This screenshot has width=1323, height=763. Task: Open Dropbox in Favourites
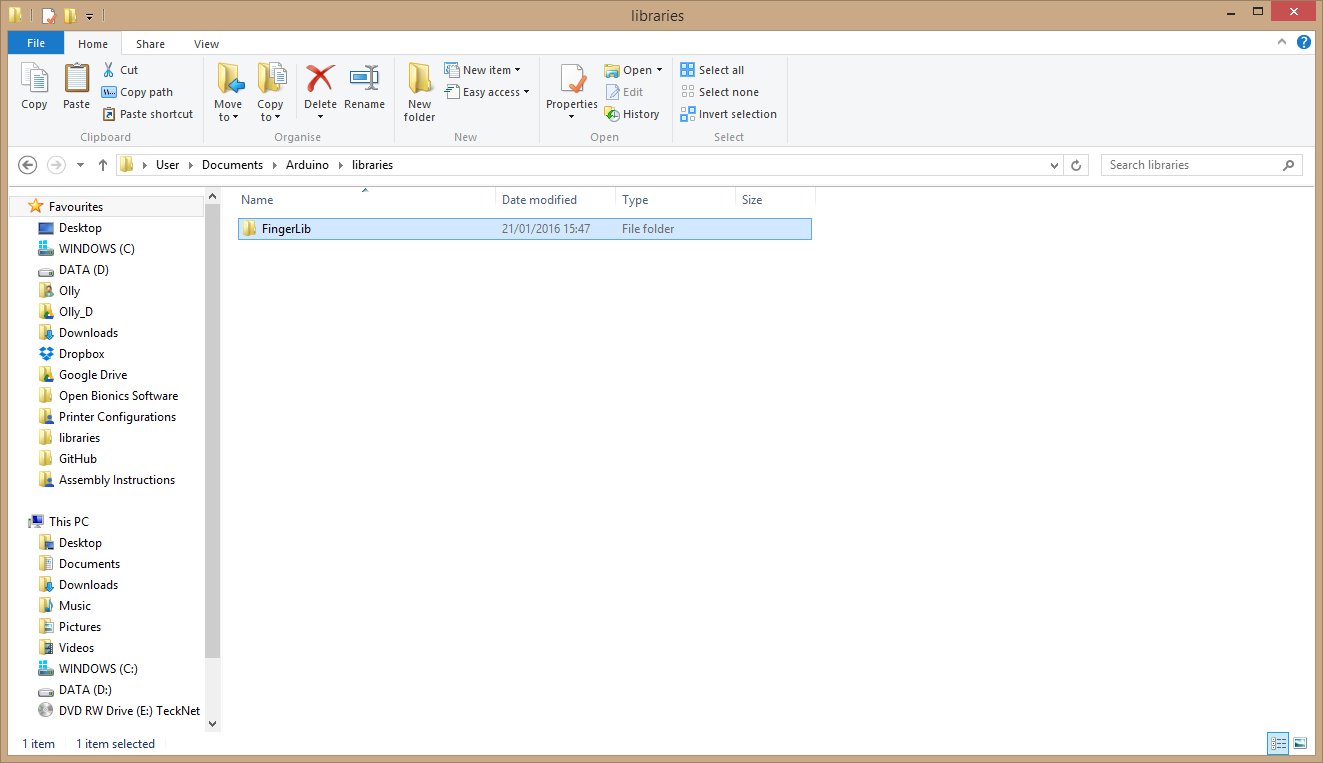[81, 354]
